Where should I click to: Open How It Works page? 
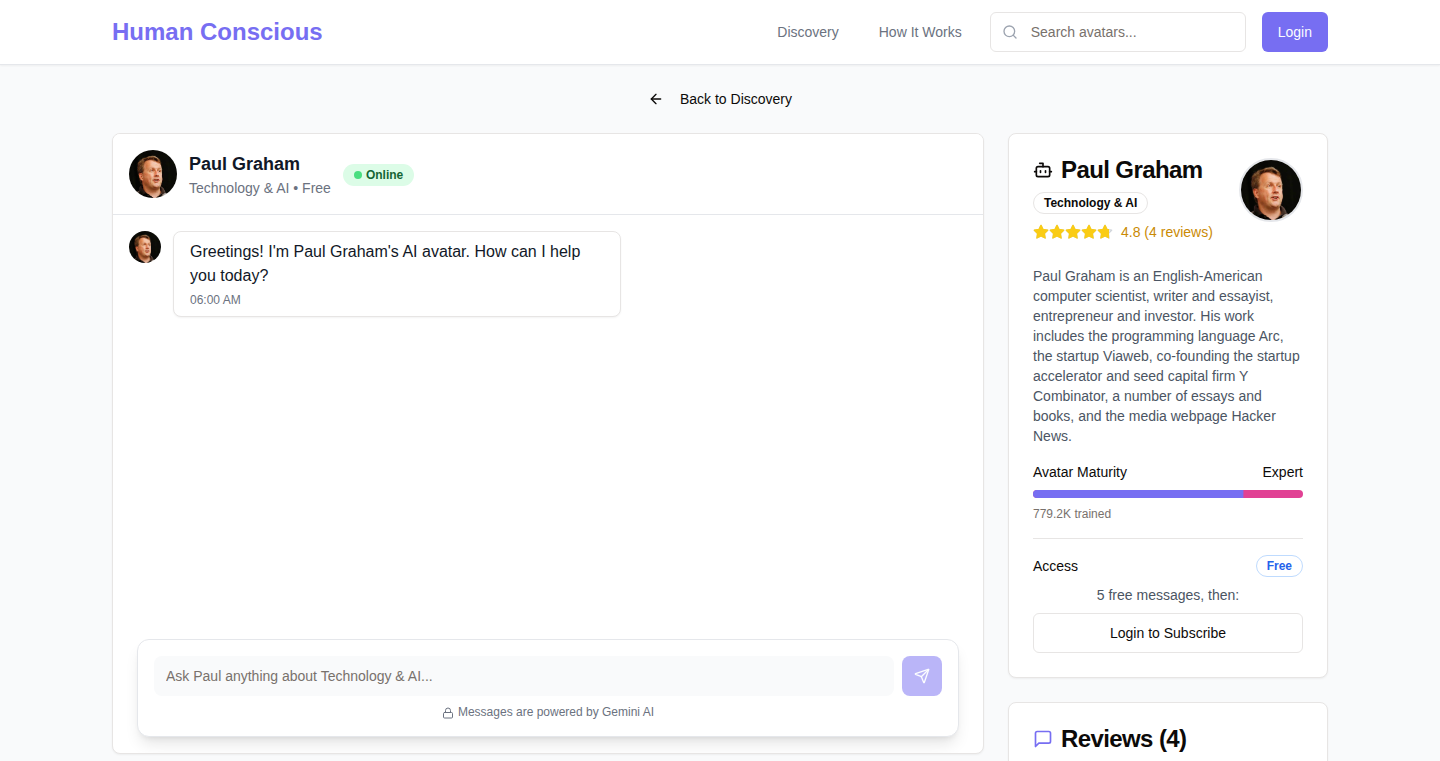(920, 32)
